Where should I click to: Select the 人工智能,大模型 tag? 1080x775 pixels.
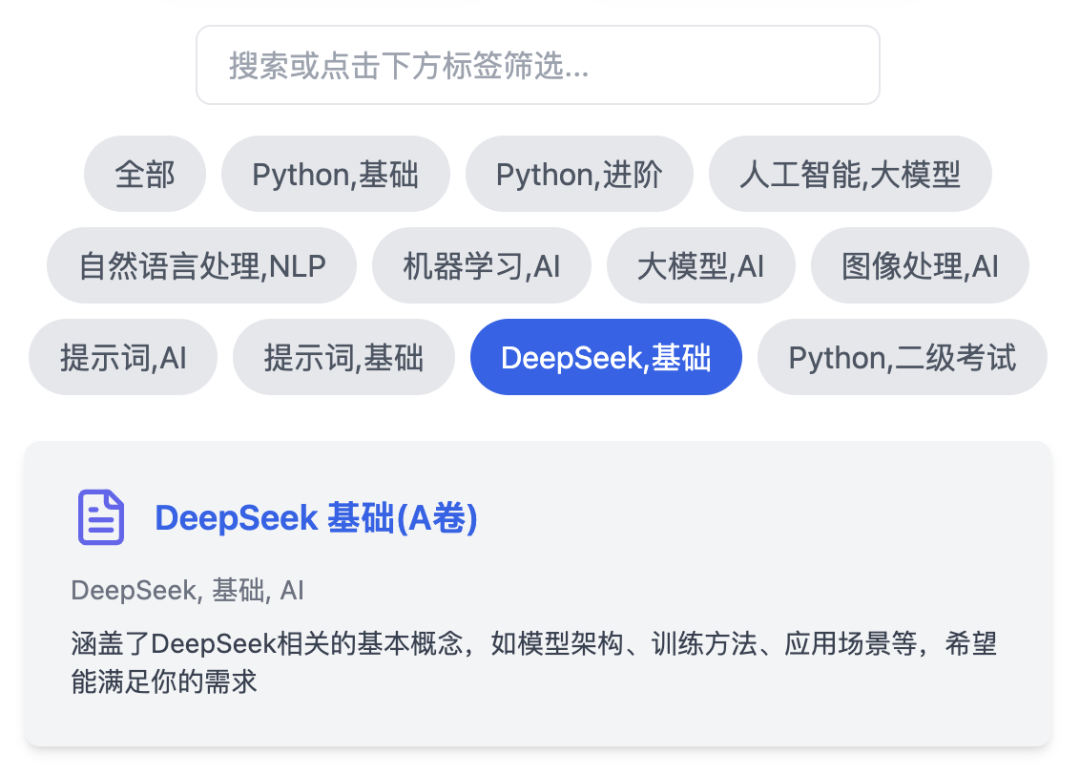pyautogui.click(x=850, y=174)
